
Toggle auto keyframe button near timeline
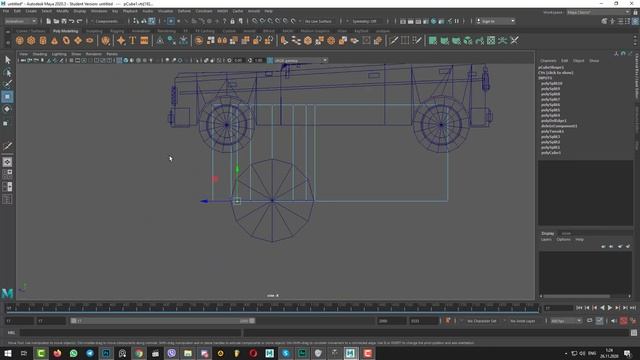click(623, 321)
